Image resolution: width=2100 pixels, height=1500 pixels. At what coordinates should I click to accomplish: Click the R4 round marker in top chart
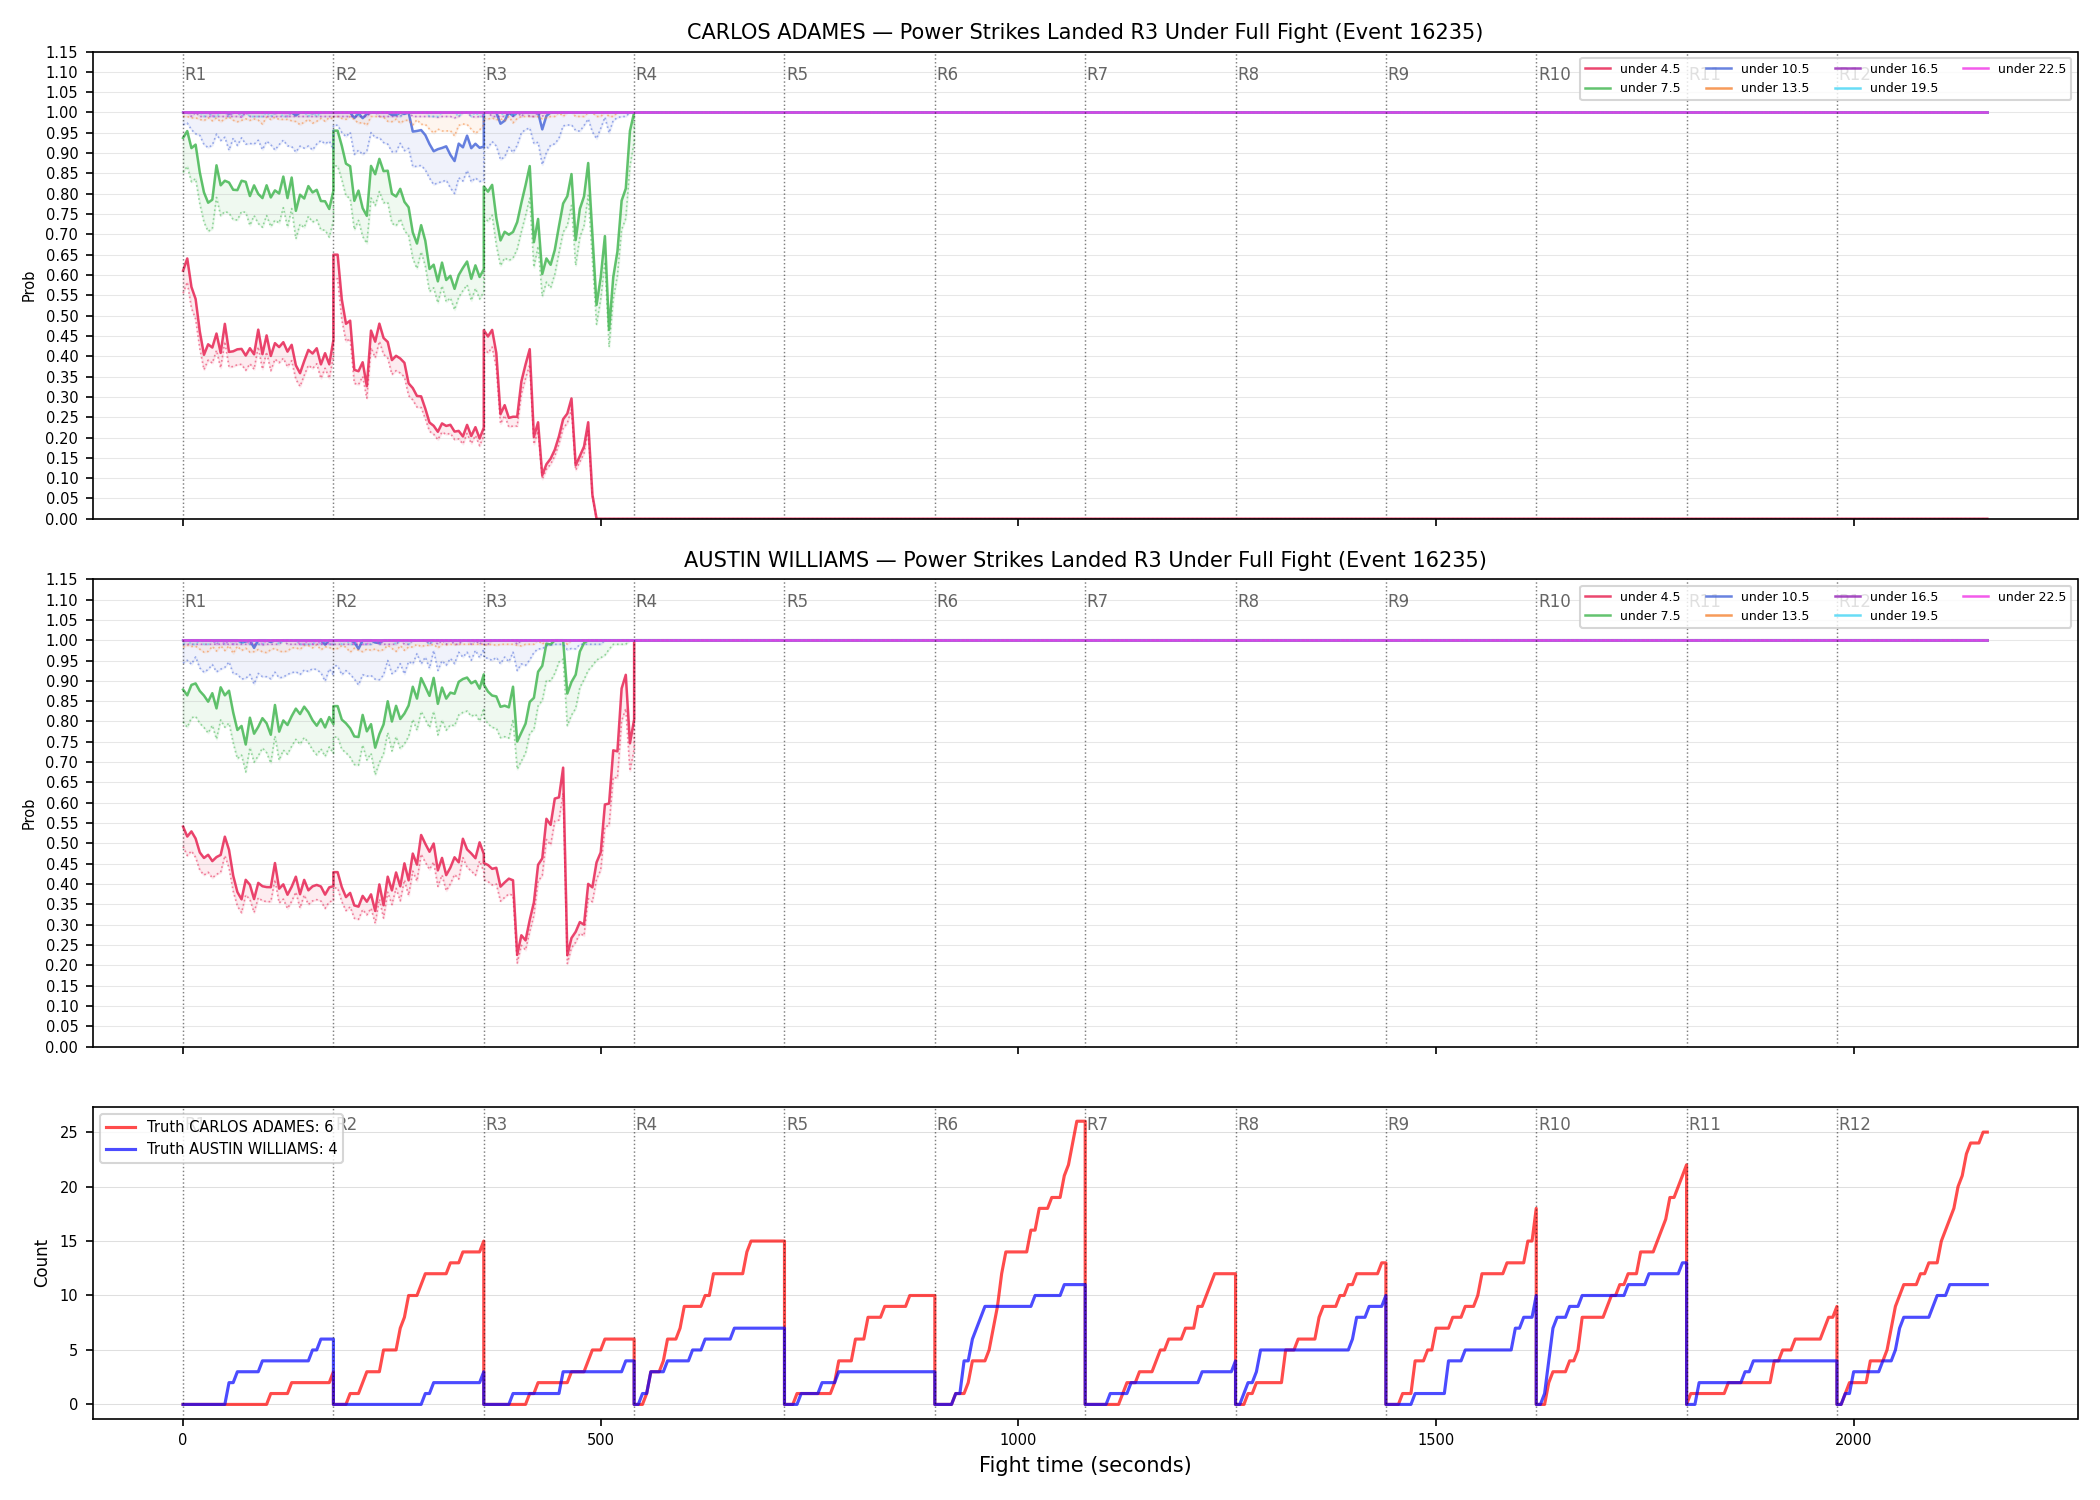point(646,74)
